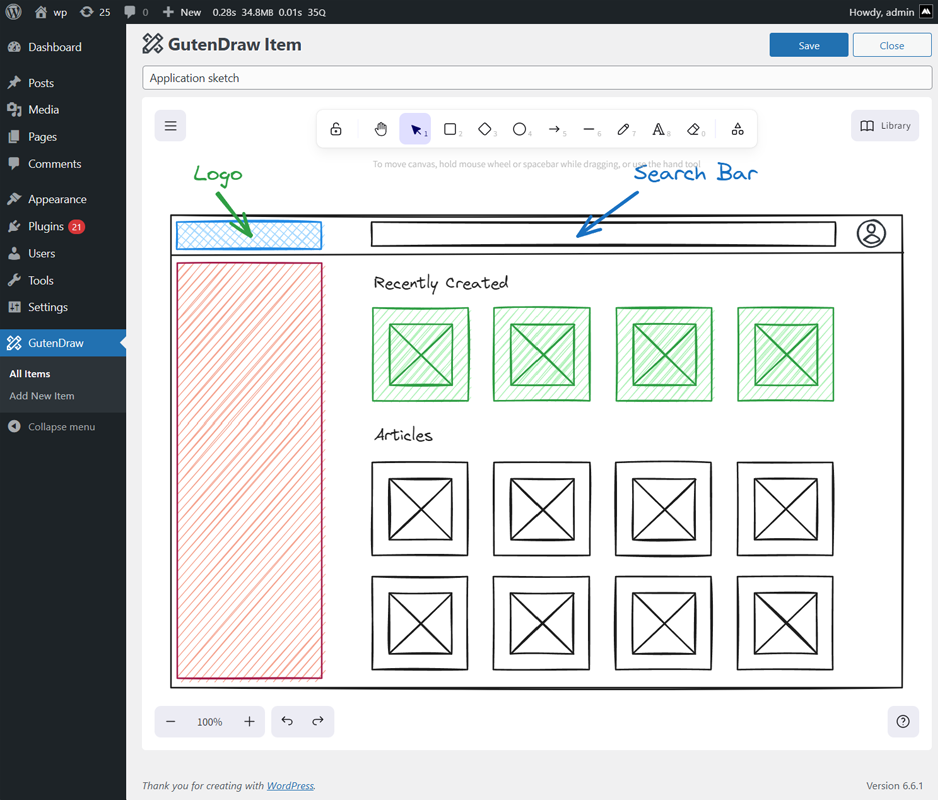
Task: Open the canvas hamburger menu
Action: coord(170,125)
